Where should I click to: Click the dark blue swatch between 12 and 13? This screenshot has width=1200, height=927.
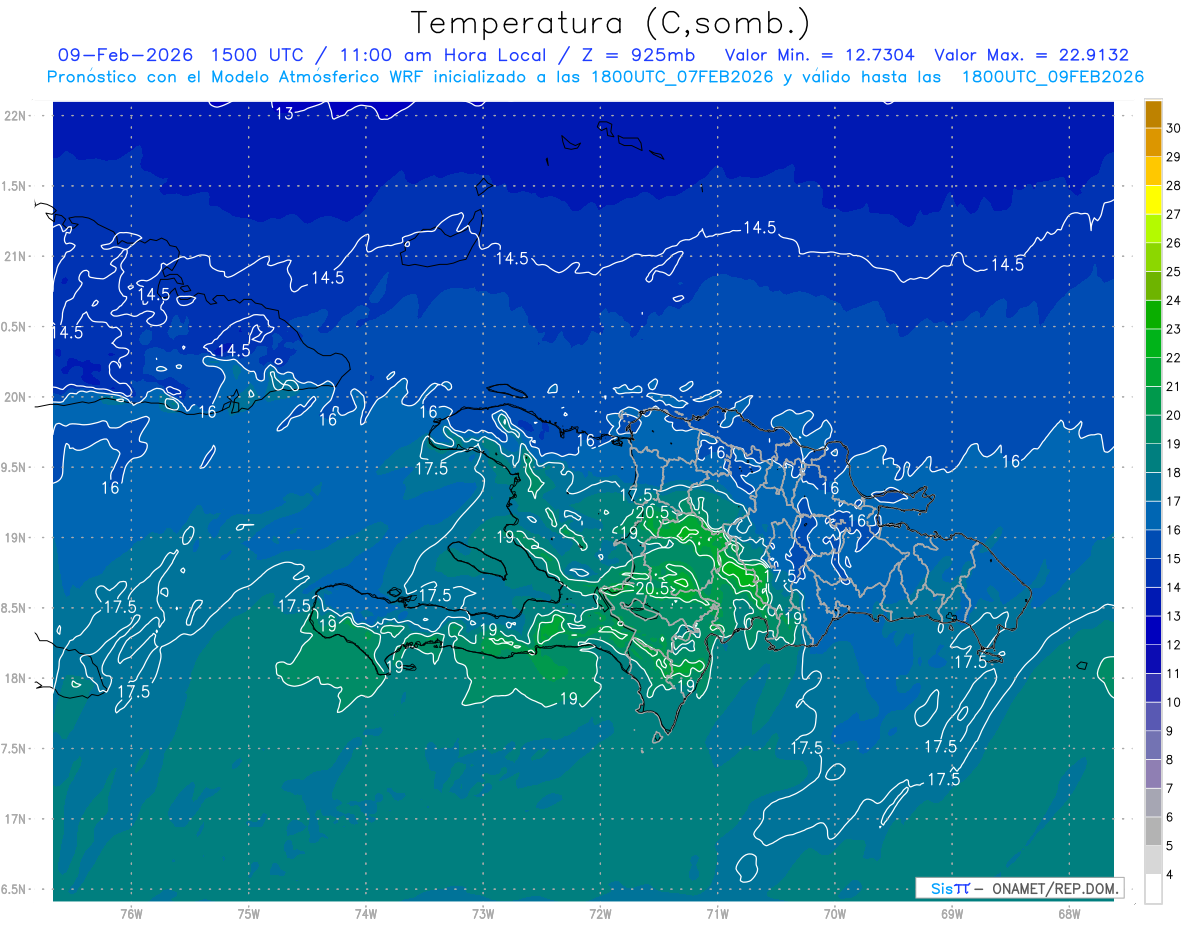(x=1154, y=631)
